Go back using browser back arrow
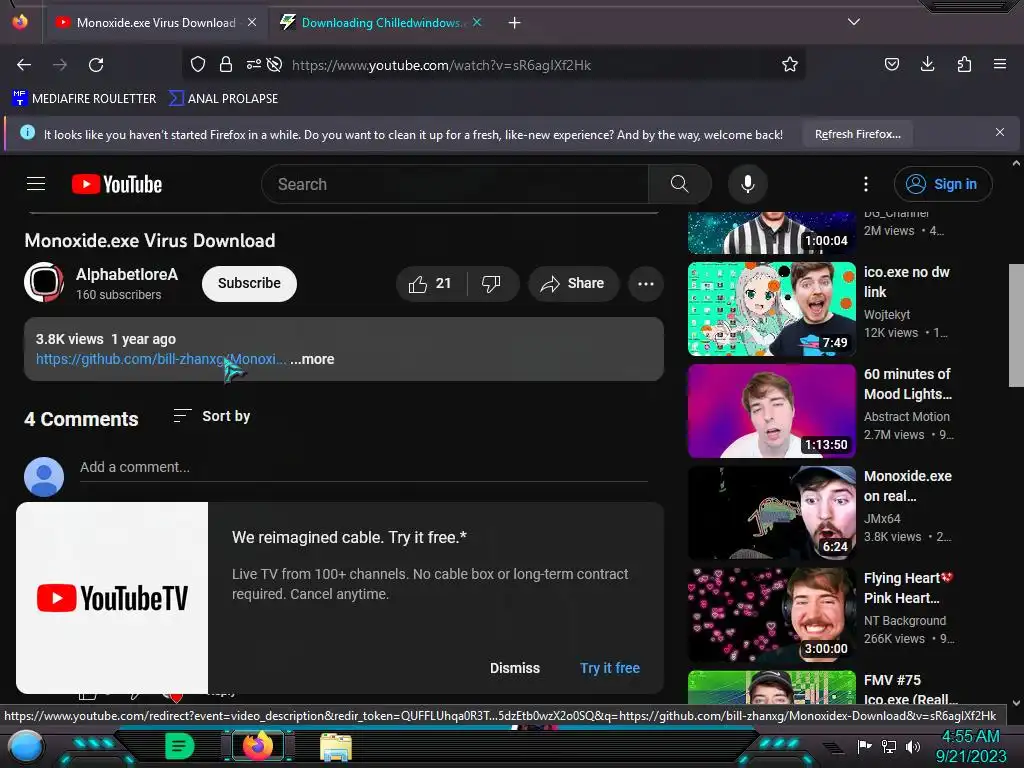This screenshot has width=1024, height=768. [x=24, y=65]
